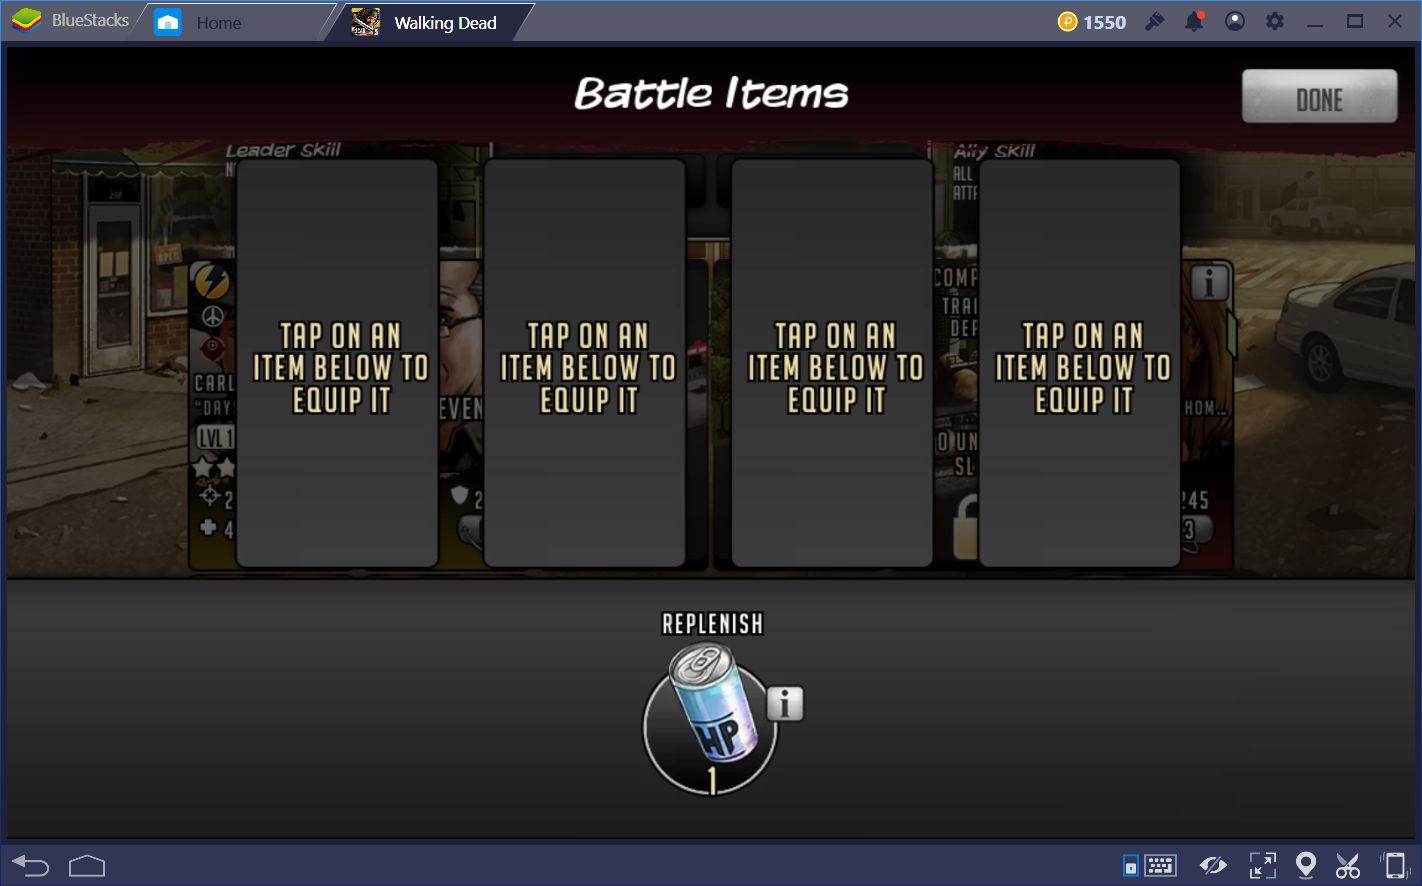Click the Android home button
Image resolution: width=1422 pixels, height=886 pixels.
(x=87, y=865)
